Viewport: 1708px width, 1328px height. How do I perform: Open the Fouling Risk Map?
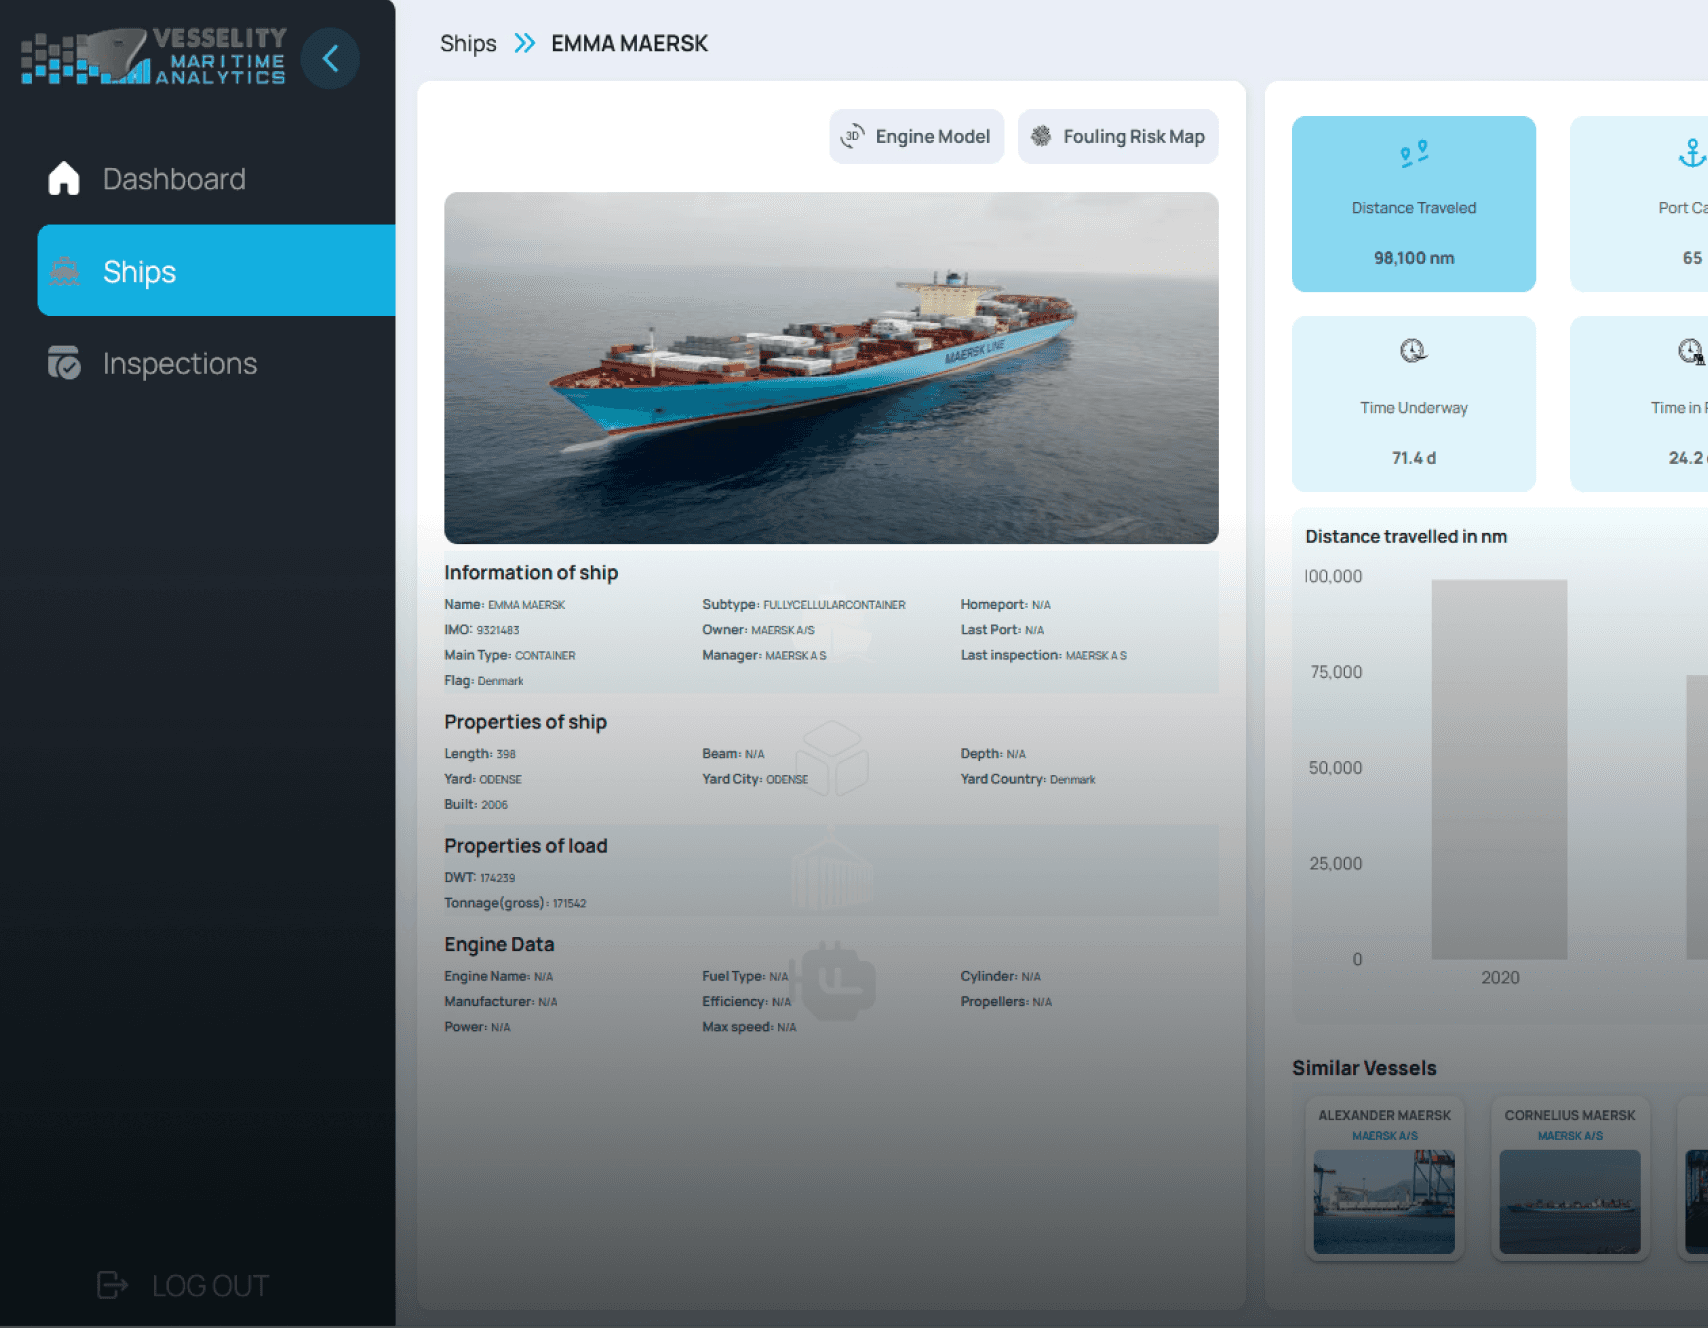(x=1118, y=137)
